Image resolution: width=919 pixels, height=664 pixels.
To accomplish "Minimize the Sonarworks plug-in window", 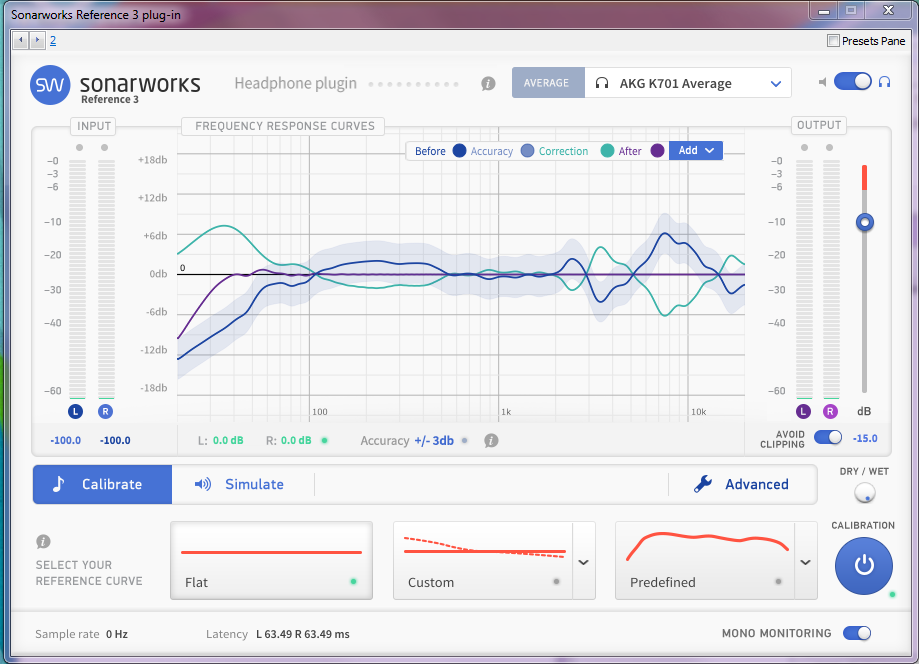I will pyautogui.click(x=824, y=11).
